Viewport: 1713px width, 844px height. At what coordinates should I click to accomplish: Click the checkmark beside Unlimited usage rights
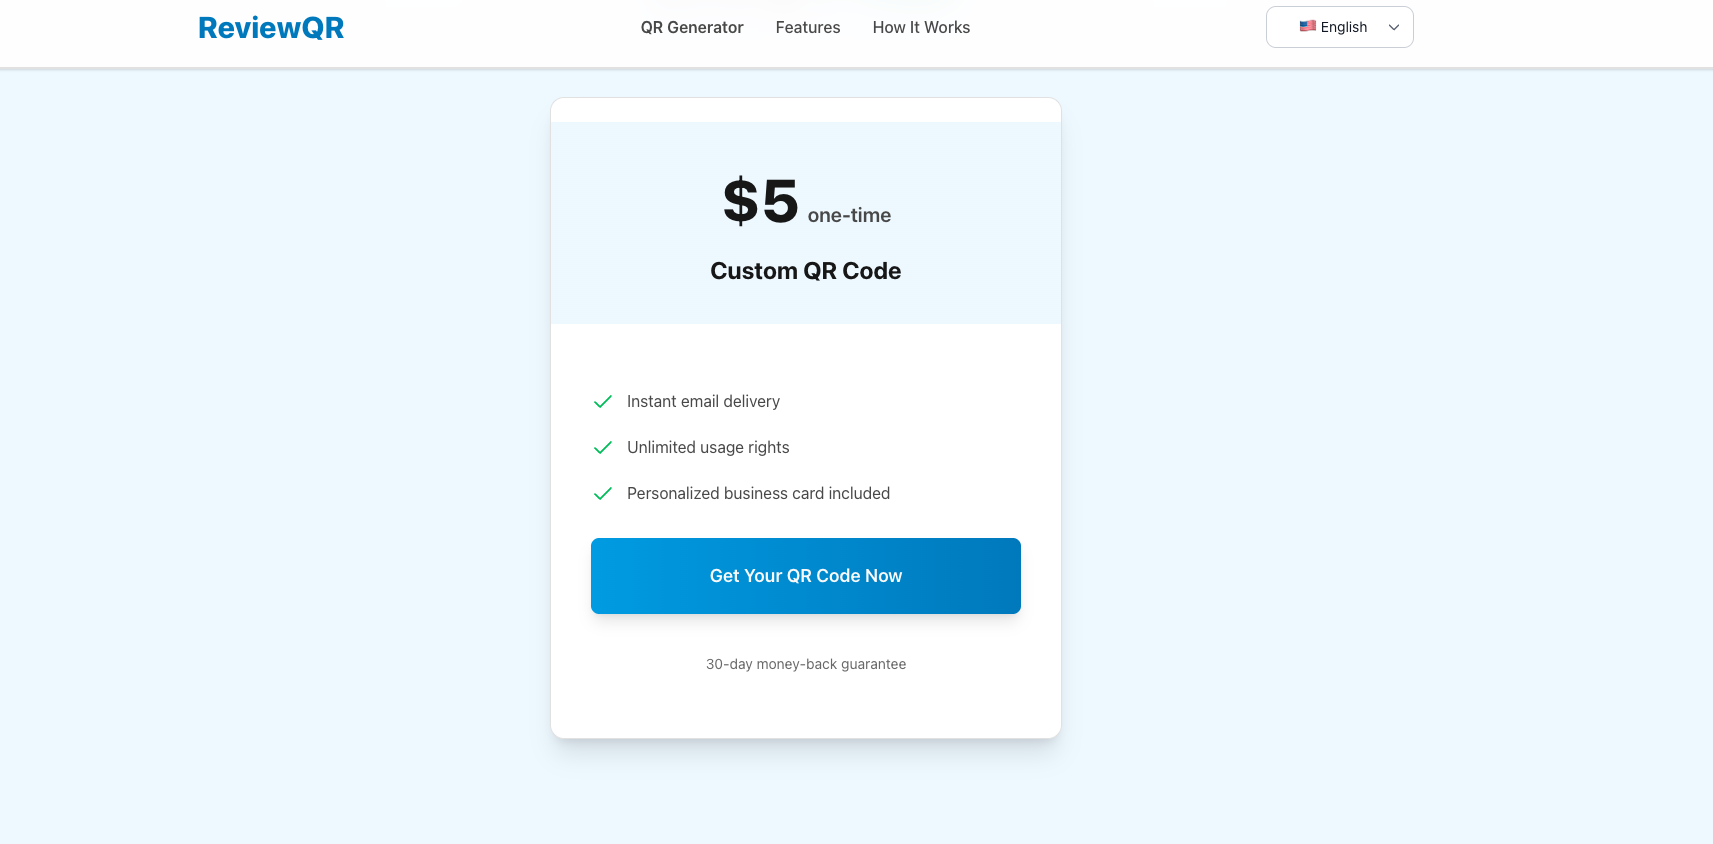click(x=602, y=447)
